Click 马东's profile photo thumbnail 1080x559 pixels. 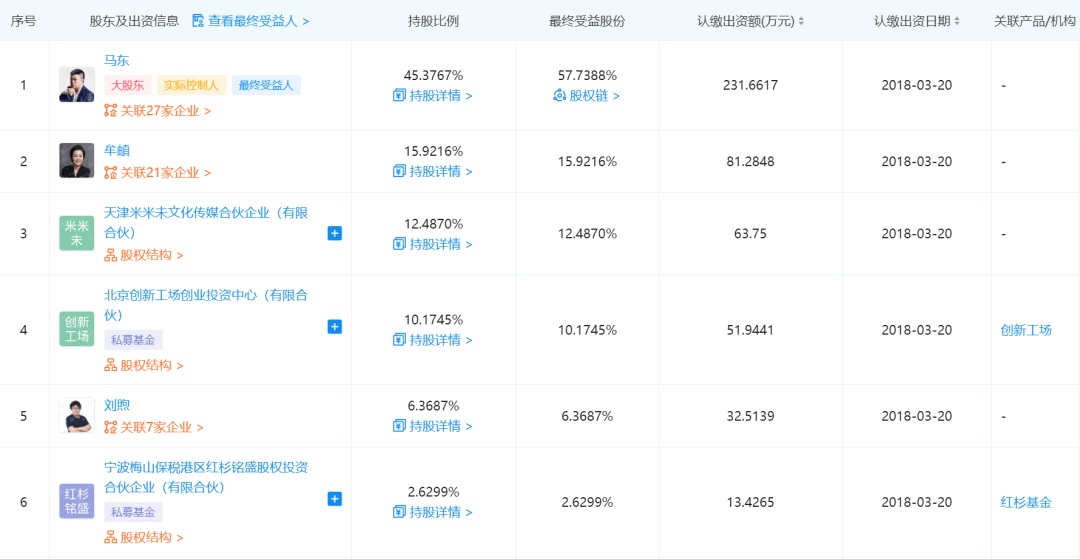pos(77,85)
